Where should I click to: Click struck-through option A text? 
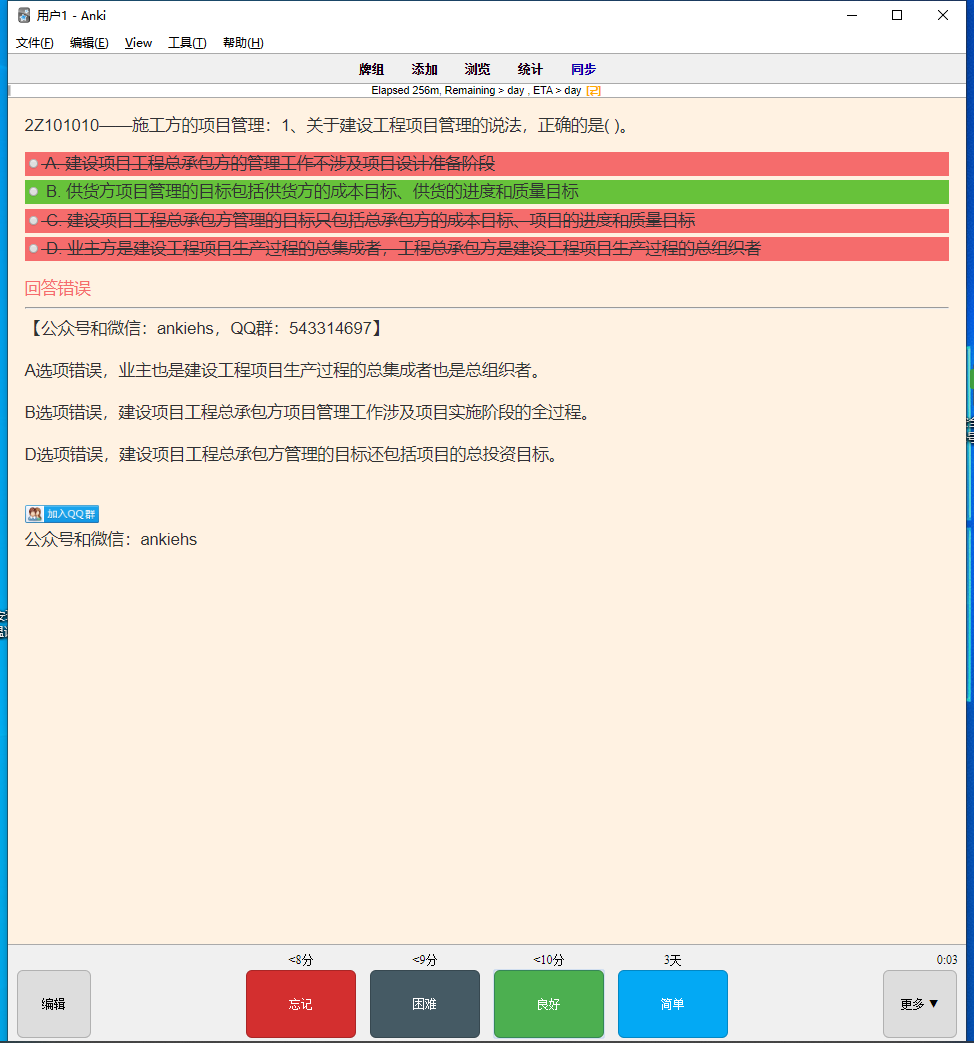pos(269,164)
